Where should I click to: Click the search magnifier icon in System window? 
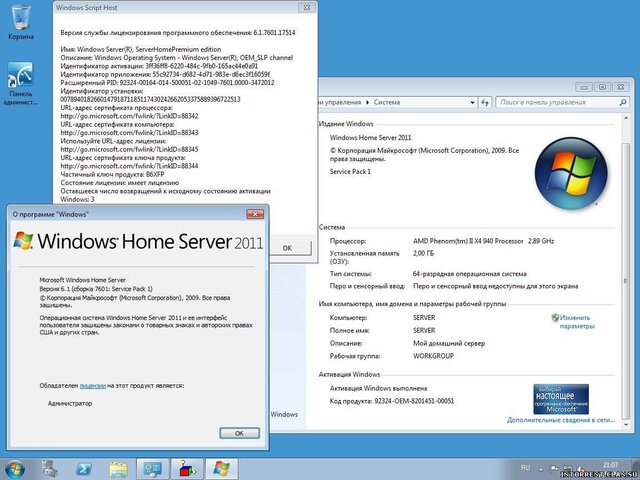pos(623,102)
